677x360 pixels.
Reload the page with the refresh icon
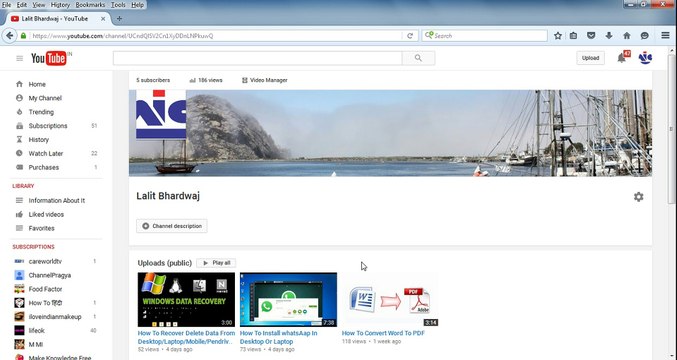pos(410,36)
